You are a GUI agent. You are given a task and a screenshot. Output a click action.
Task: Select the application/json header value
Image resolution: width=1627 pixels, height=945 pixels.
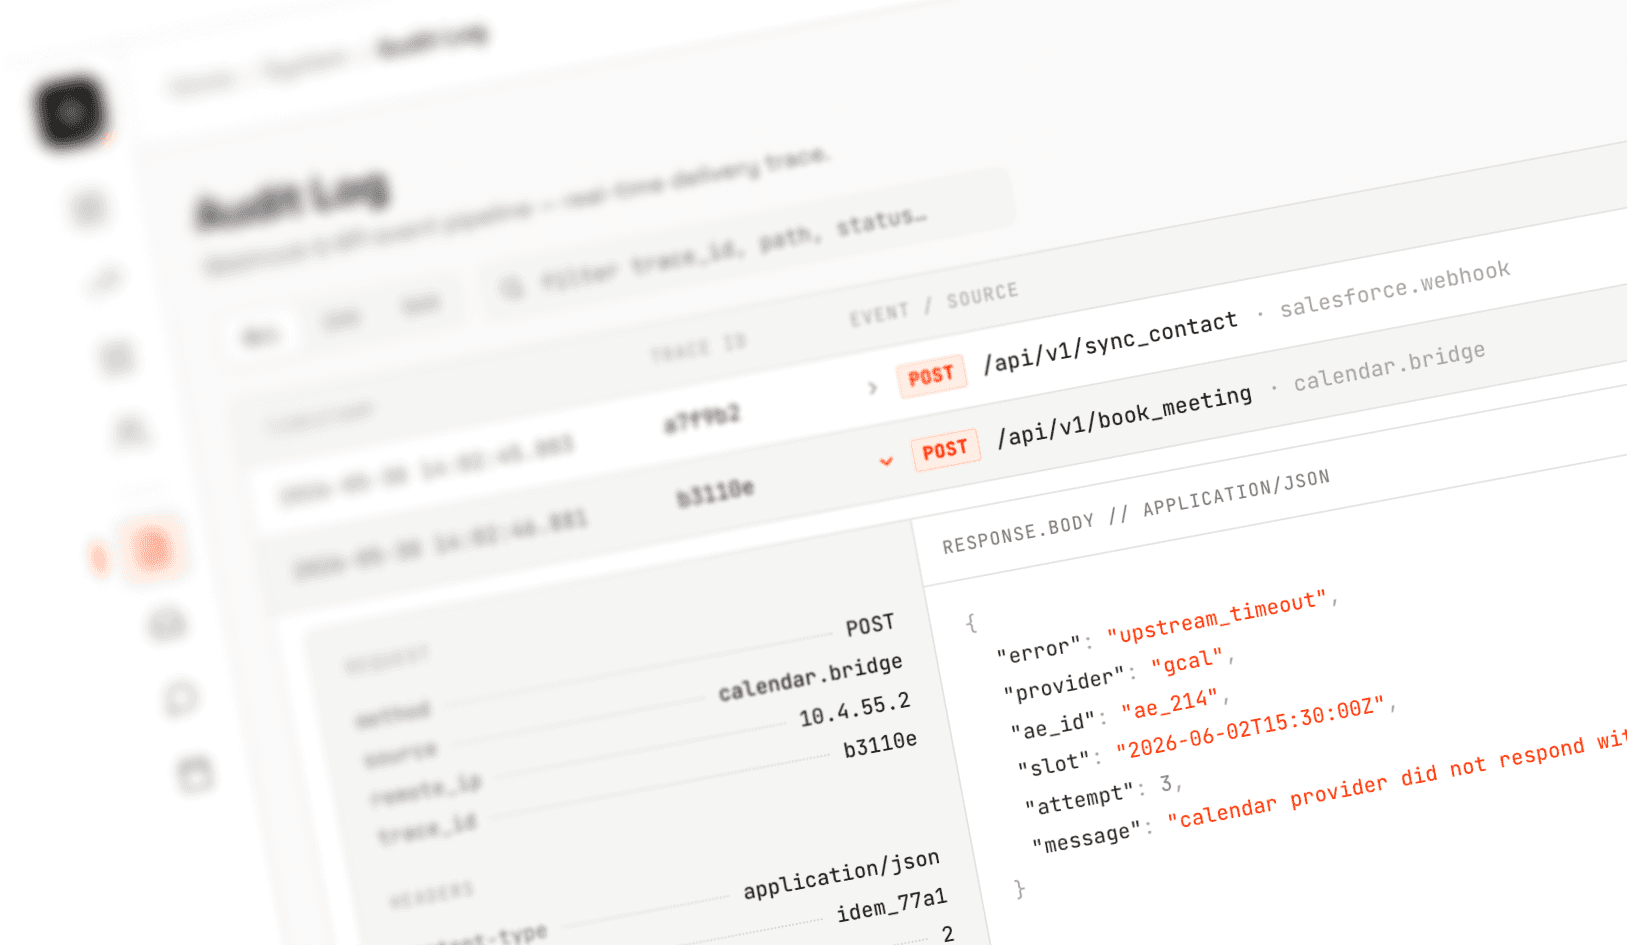841,874
